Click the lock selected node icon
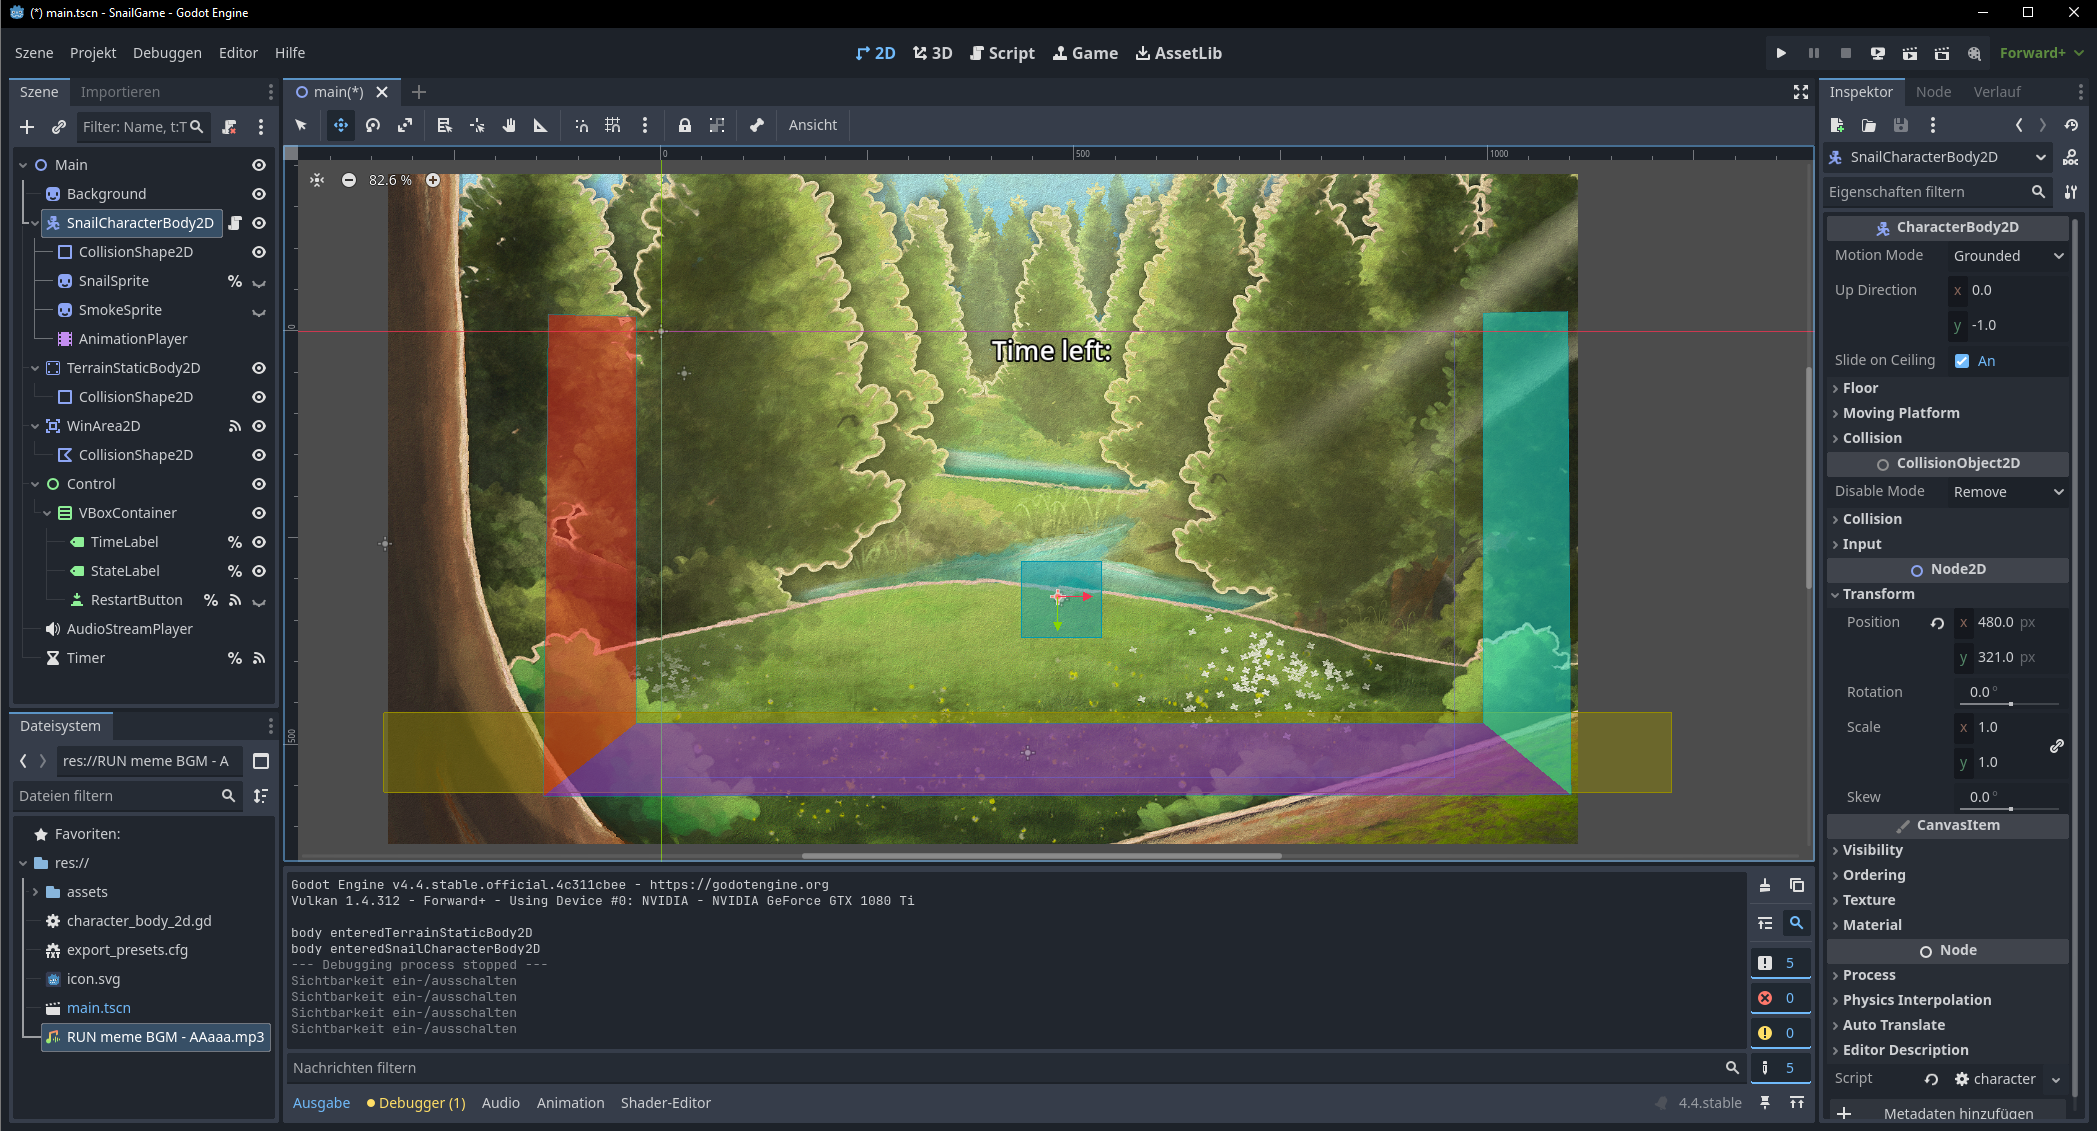The width and height of the screenshot is (2097, 1131). (x=685, y=125)
